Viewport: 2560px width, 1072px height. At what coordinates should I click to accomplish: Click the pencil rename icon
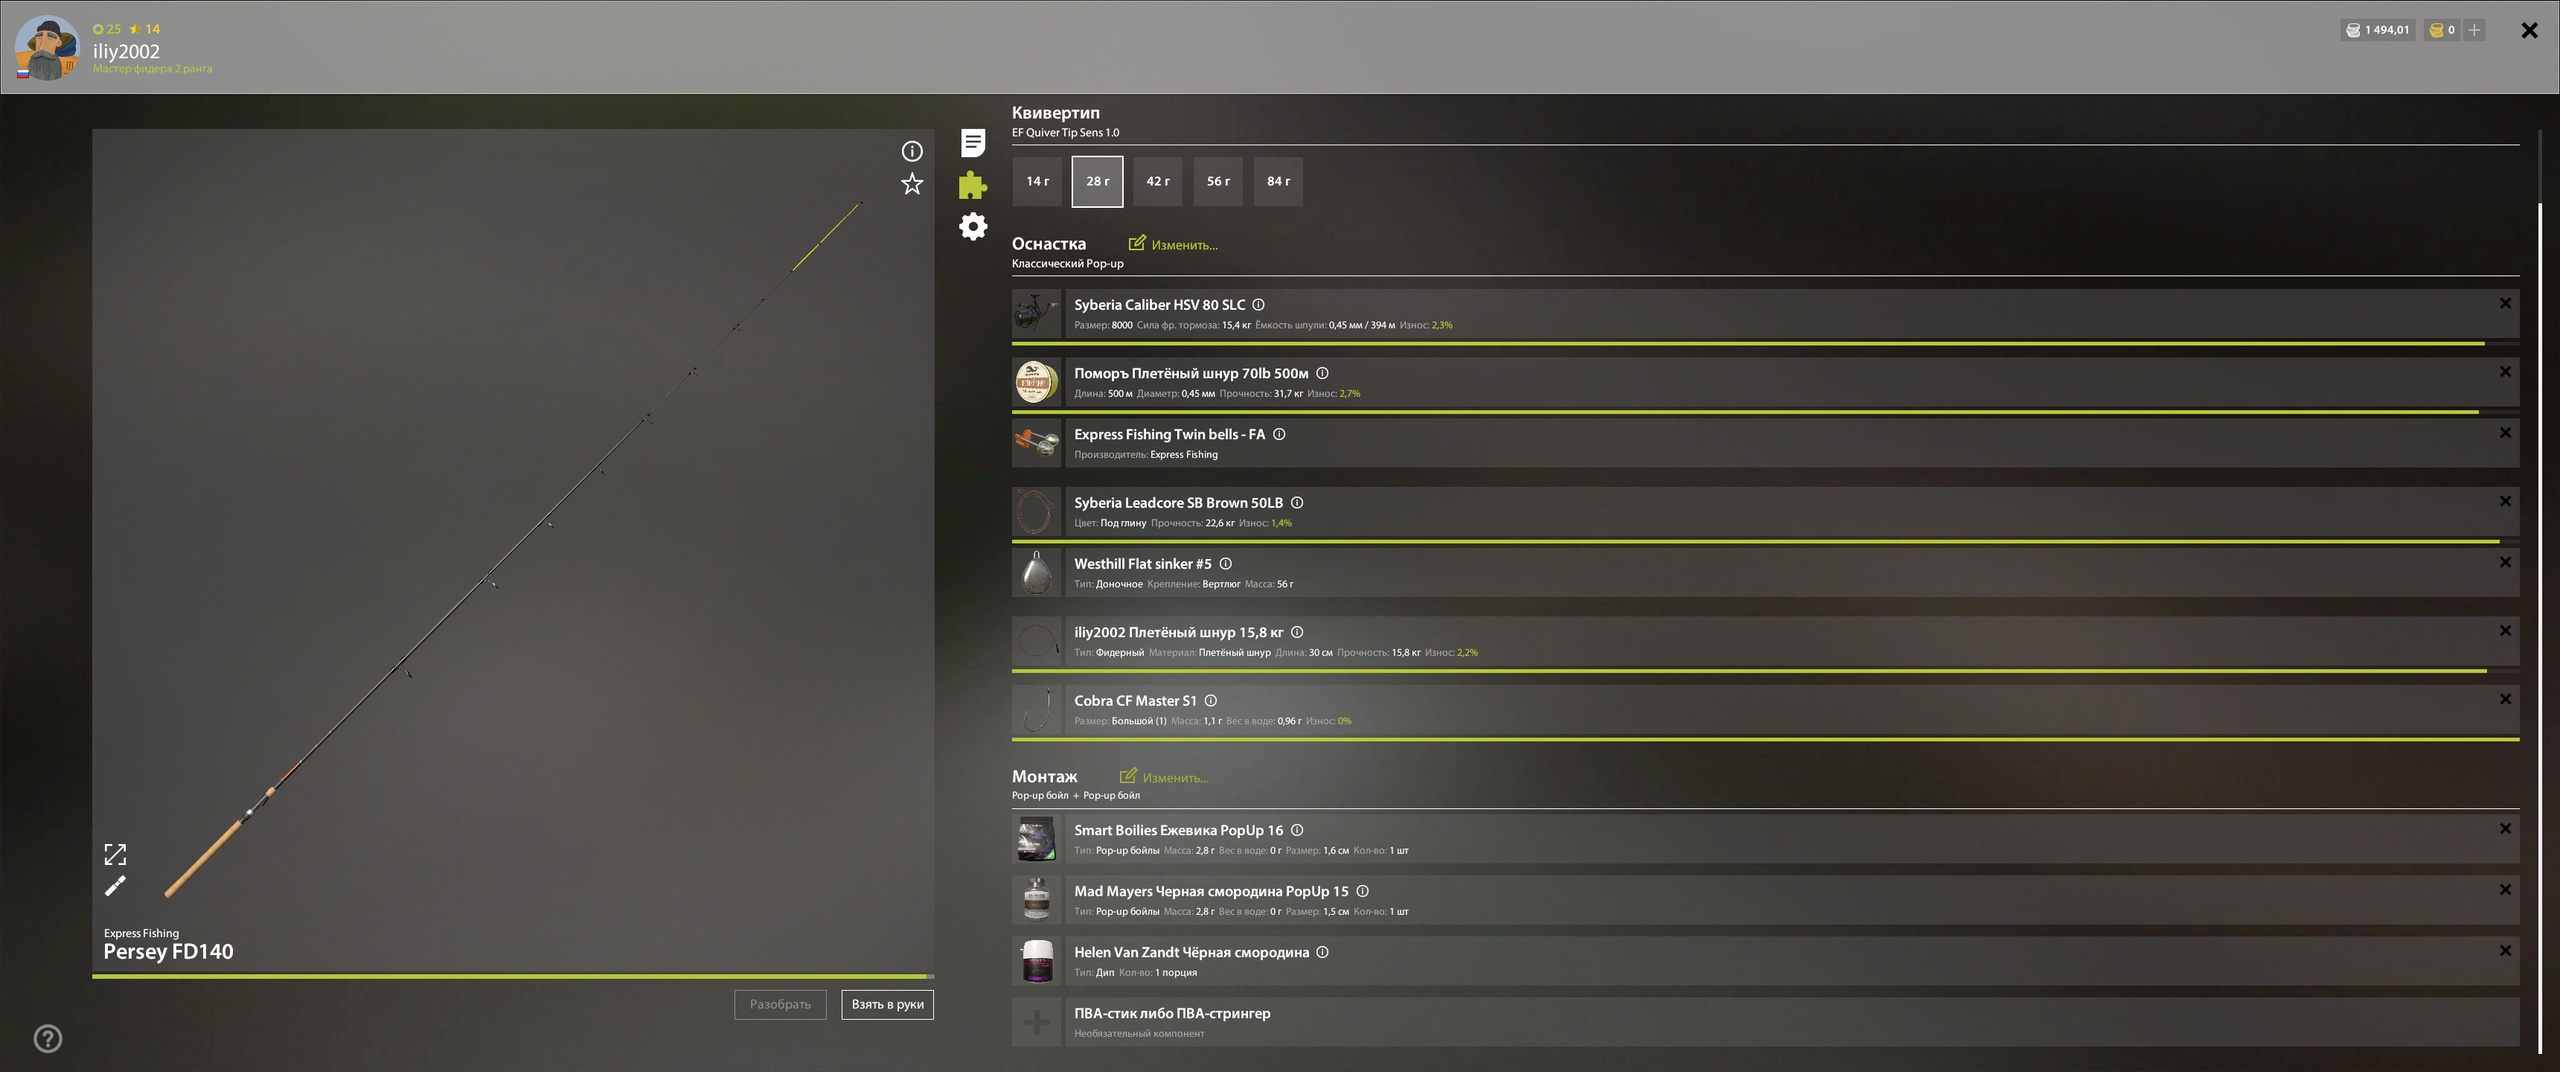(x=115, y=886)
